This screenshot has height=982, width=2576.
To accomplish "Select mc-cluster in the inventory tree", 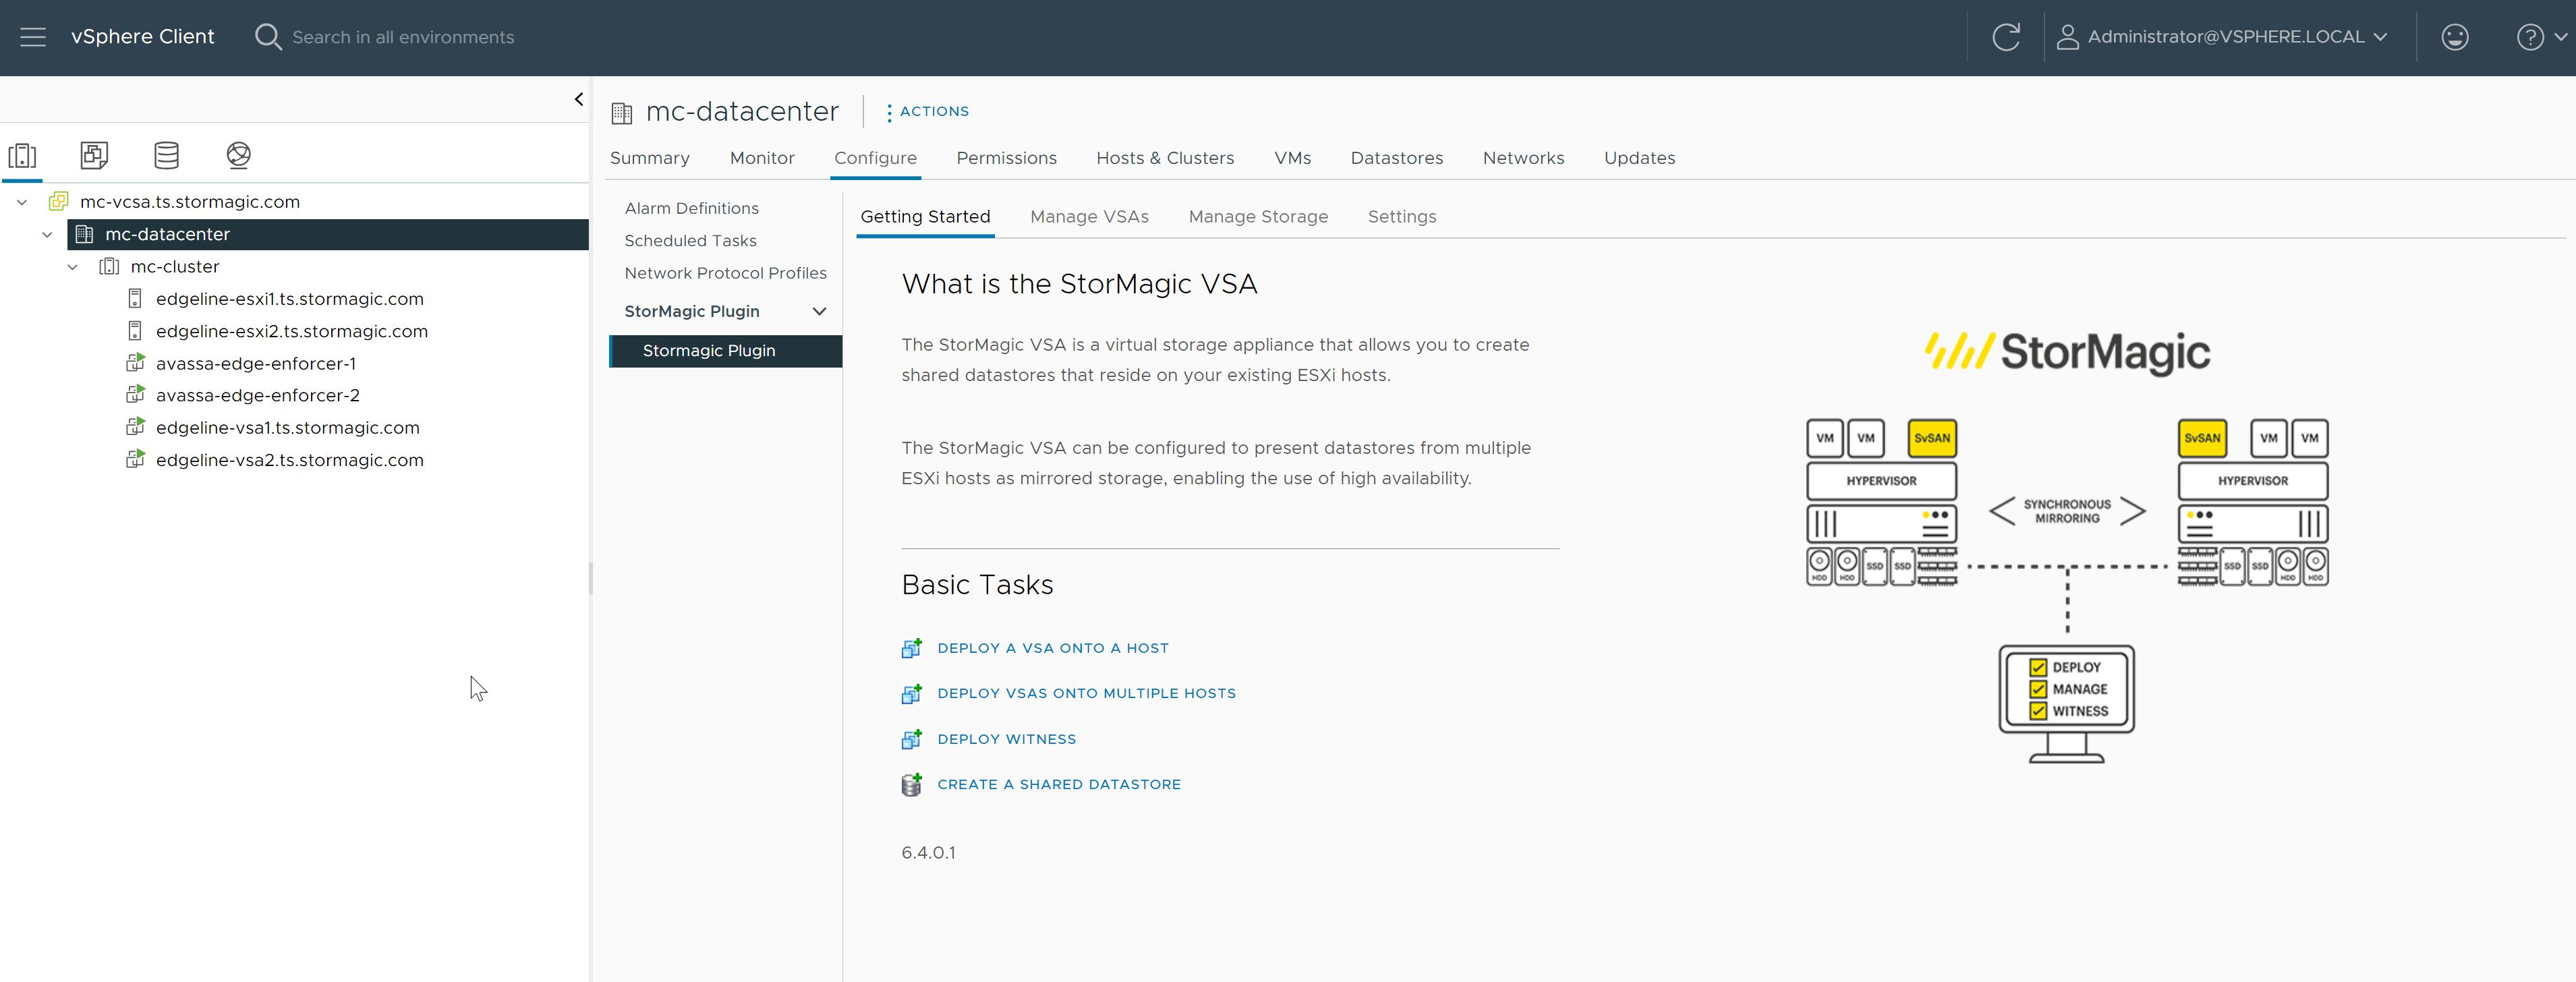I will (x=174, y=266).
